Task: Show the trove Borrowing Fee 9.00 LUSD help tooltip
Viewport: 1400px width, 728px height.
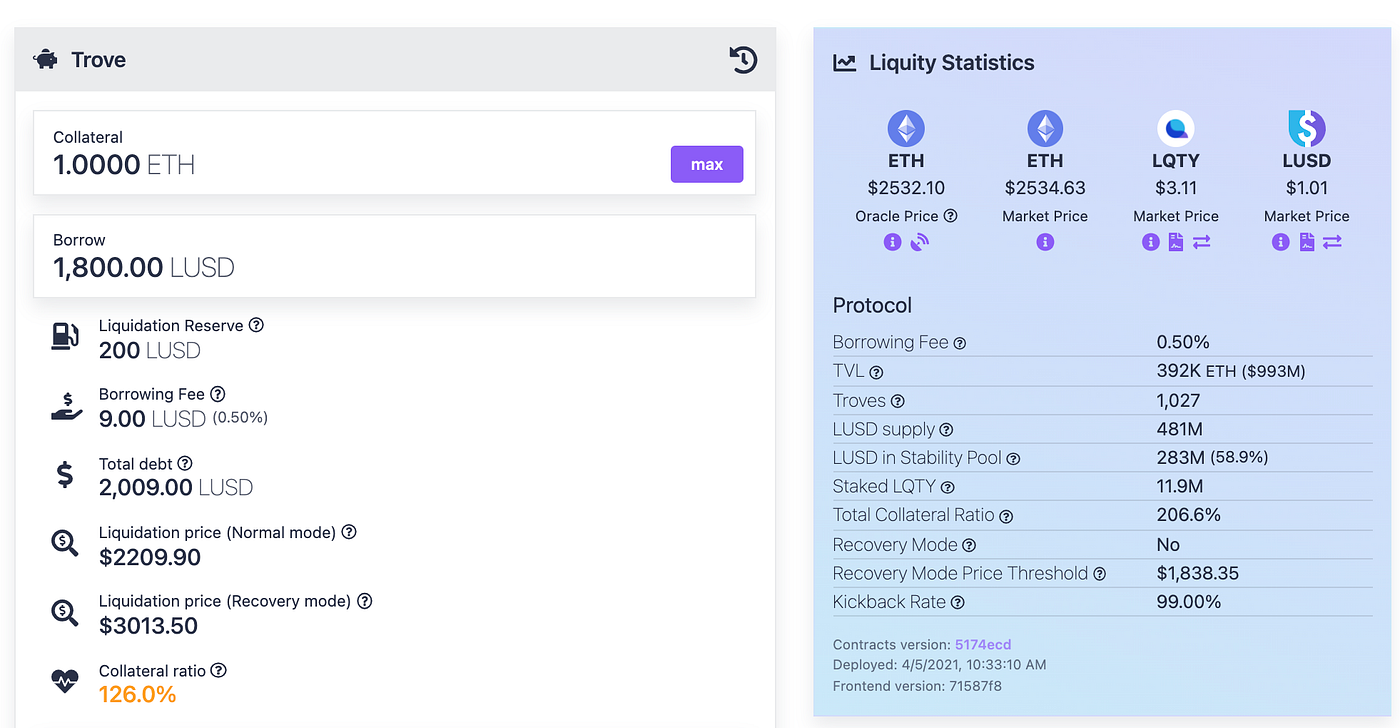Action: click(218, 394)
